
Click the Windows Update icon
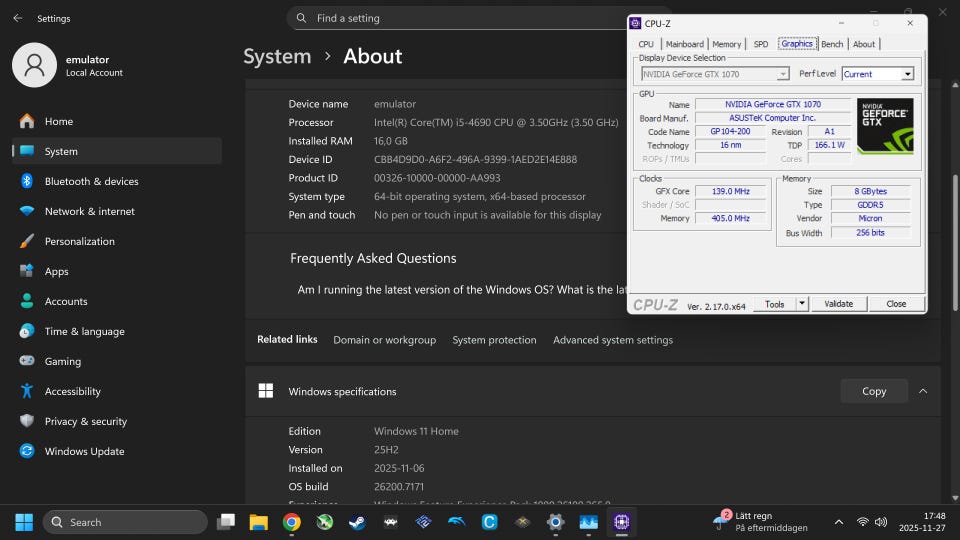click(x=26, y=451)
